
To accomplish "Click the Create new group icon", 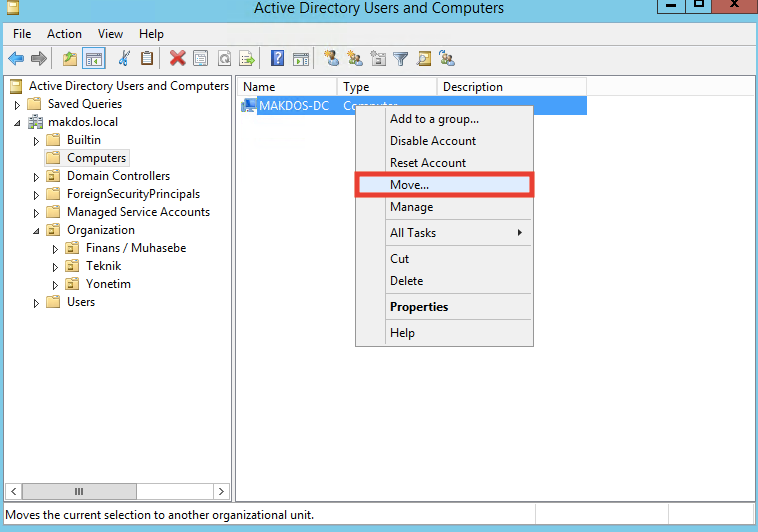I will [x=355, y=59].
